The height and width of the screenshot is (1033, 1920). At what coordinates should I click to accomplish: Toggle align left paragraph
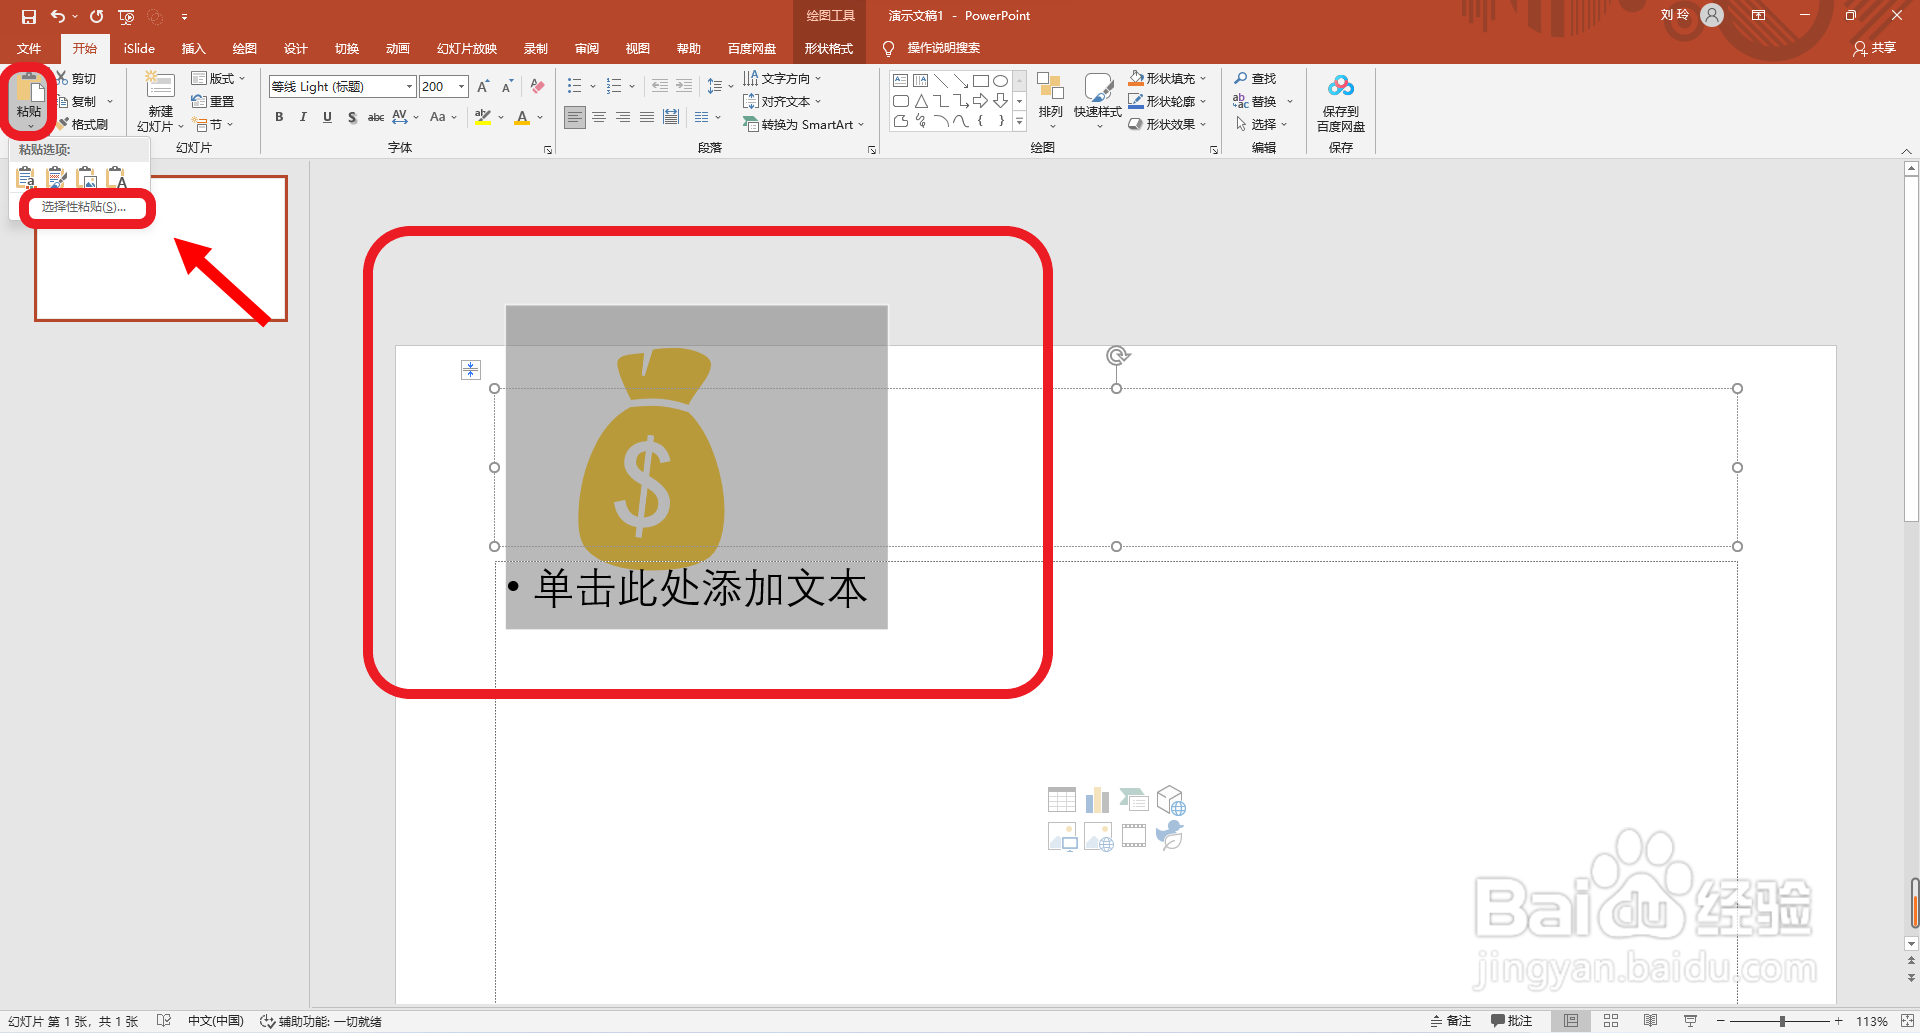pyautogui.click(x=575, y=118)
